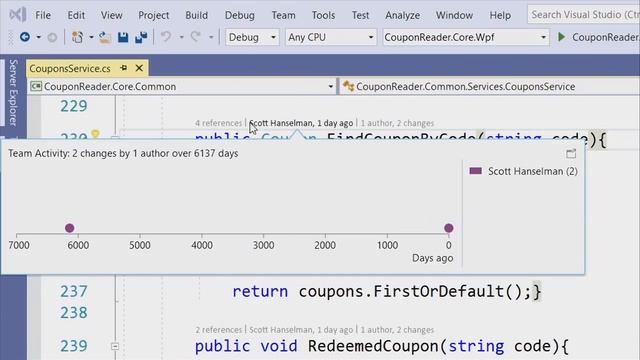Click the Navigate Forward icon

(x=52, y=38)
